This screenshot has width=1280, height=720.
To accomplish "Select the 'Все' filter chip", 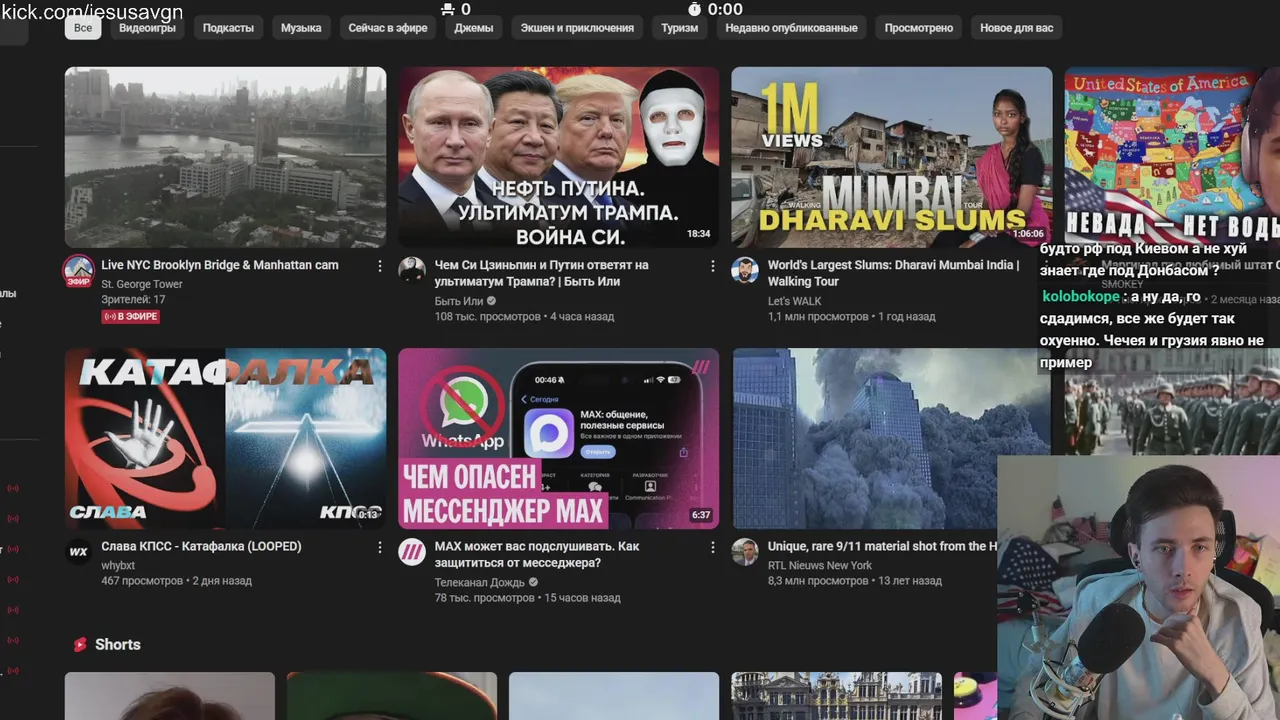I will (x=83, y=28).
